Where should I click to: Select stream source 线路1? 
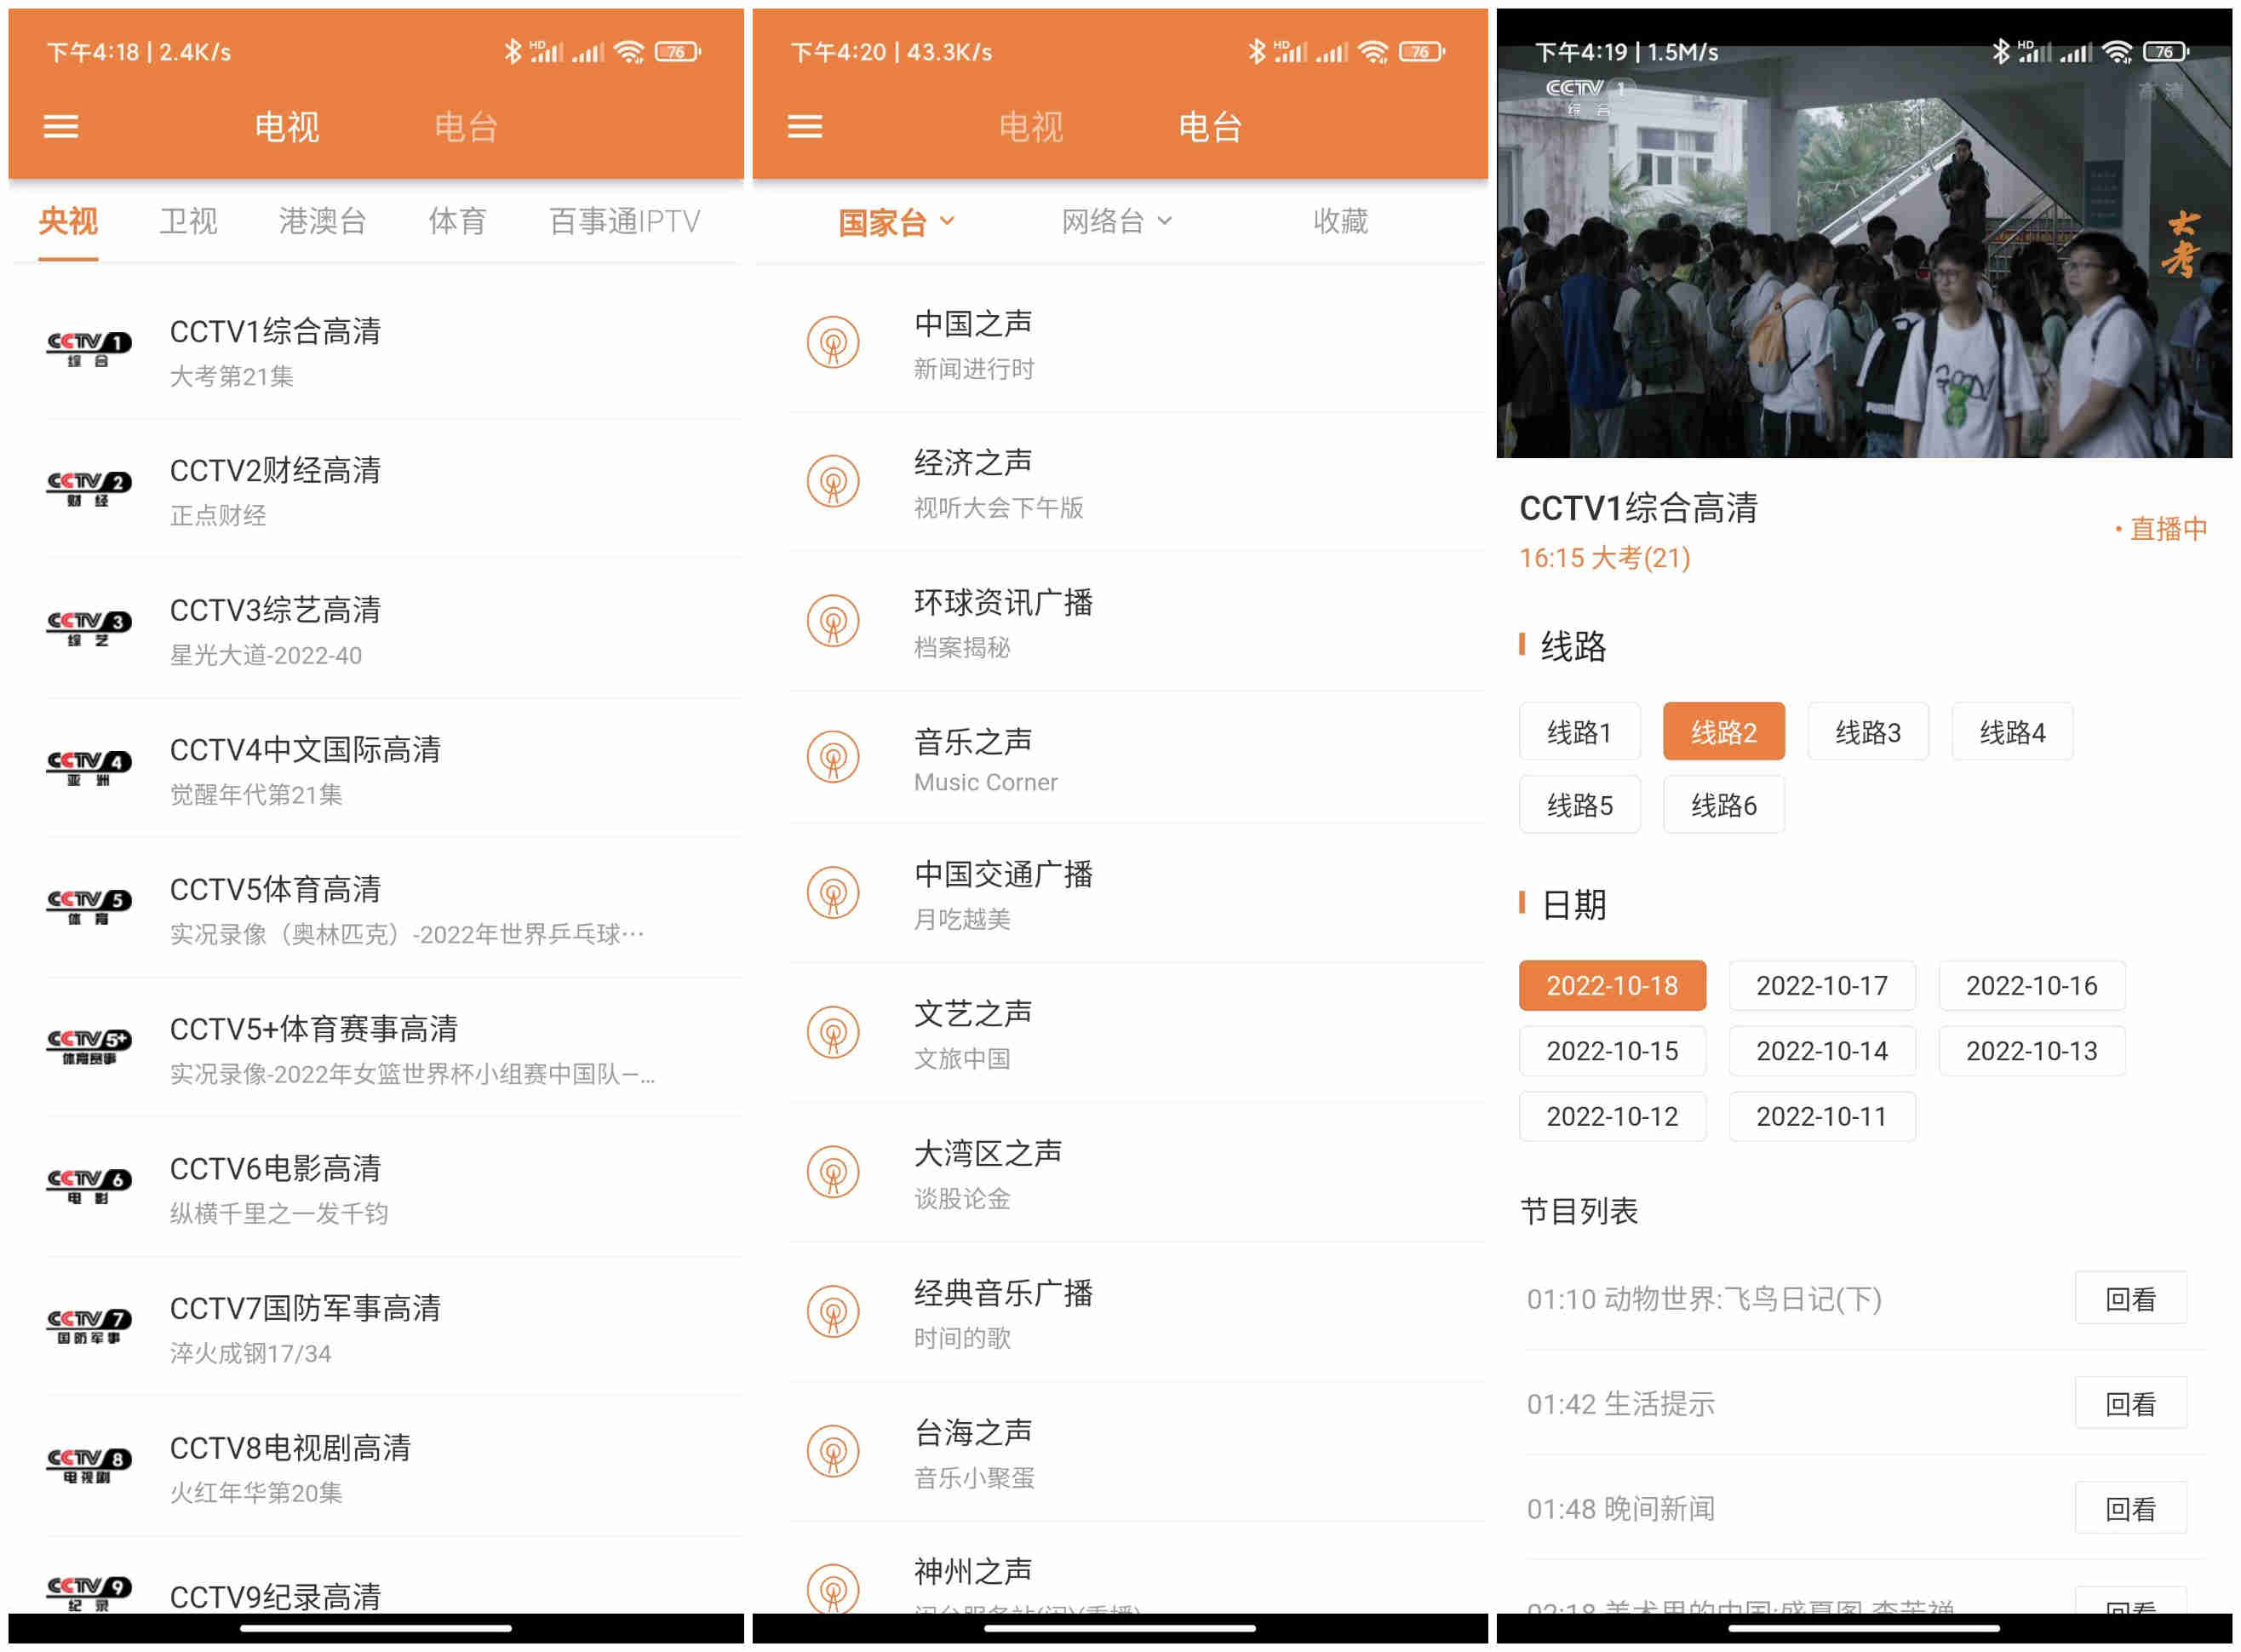tap(1579, 732)
